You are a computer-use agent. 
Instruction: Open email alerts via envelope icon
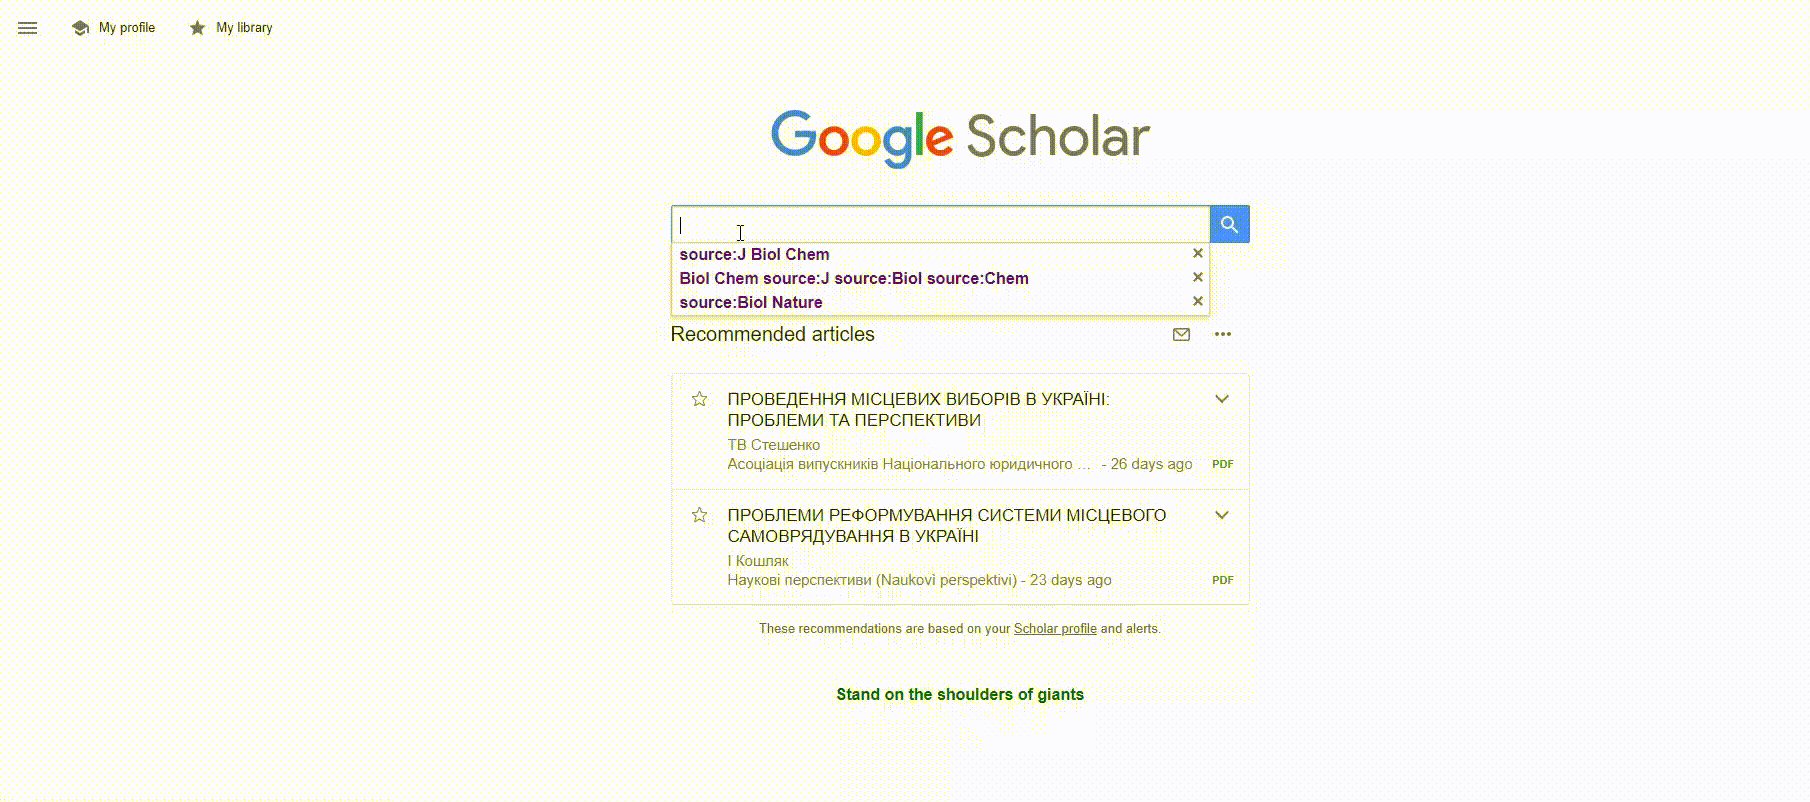(x=1181, y=334)
